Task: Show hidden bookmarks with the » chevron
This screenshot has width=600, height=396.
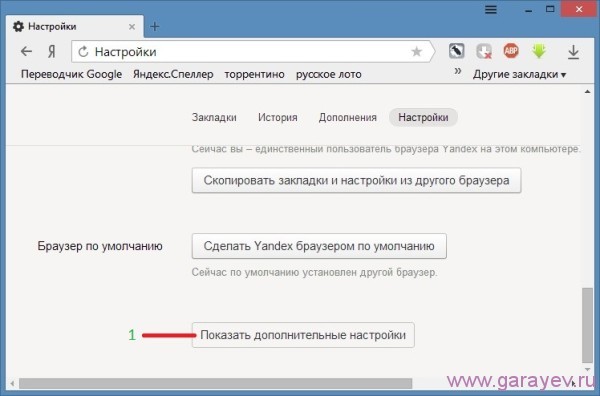Action: [x=458, y=71]
